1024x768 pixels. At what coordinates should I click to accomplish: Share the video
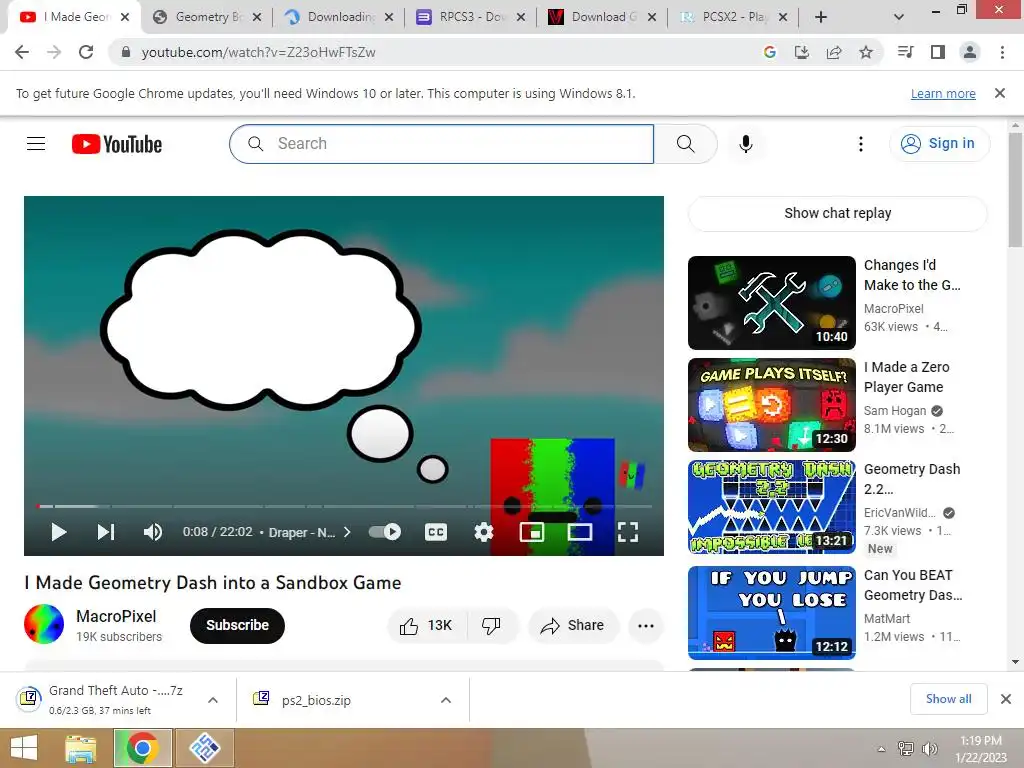(573, 626)
